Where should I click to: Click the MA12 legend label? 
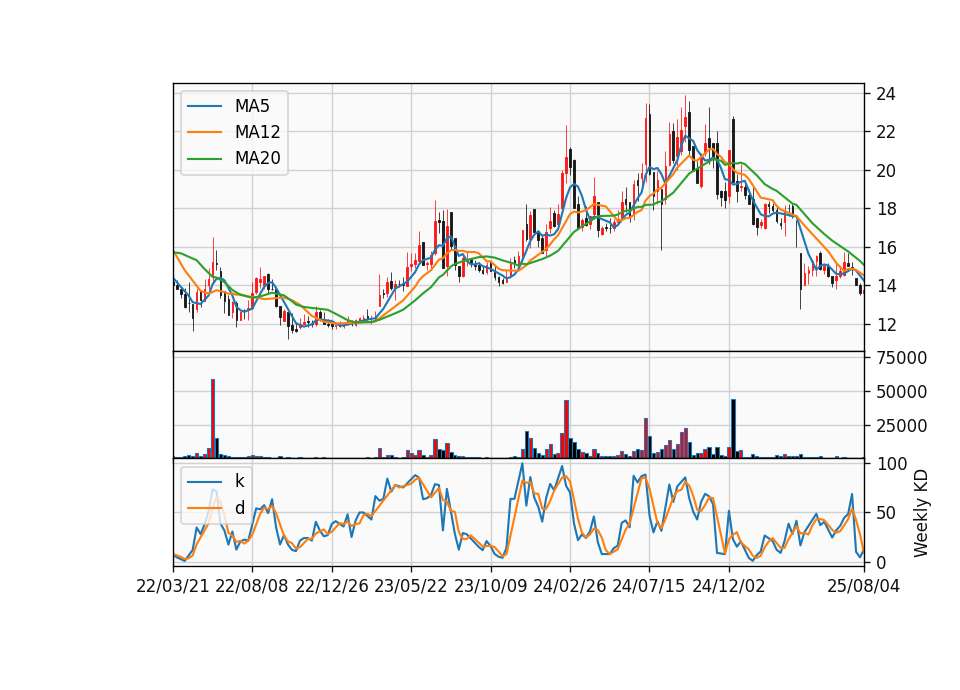click(257, 132)
